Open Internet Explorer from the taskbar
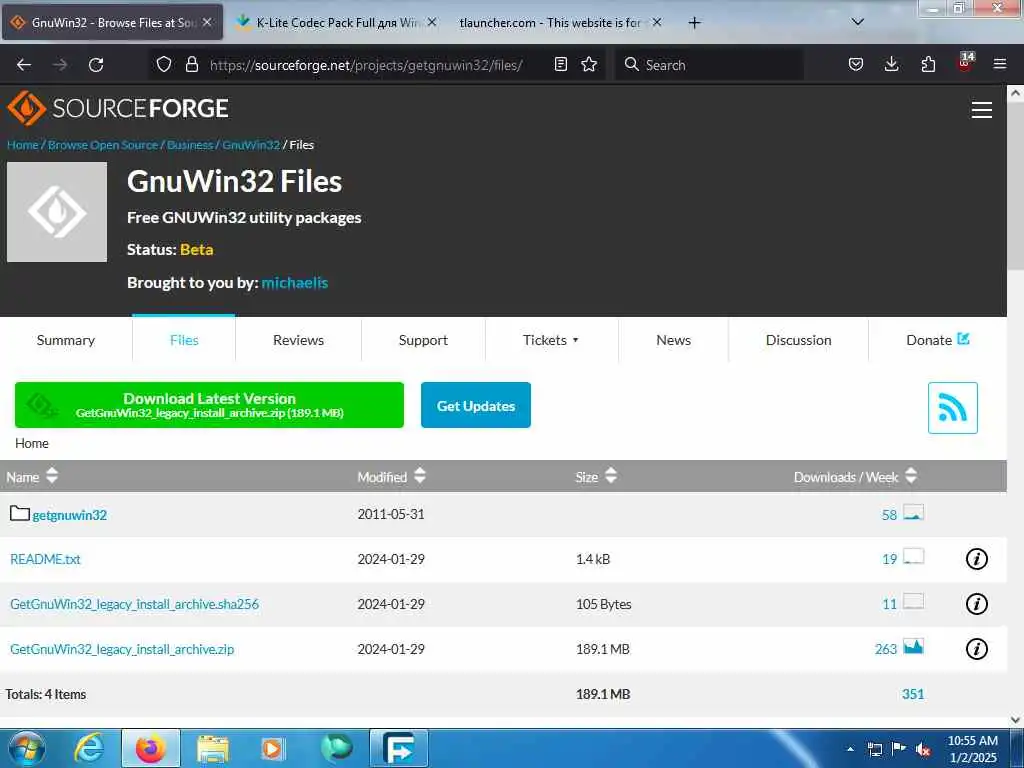Screen dimensions: 1024x768 89,748
